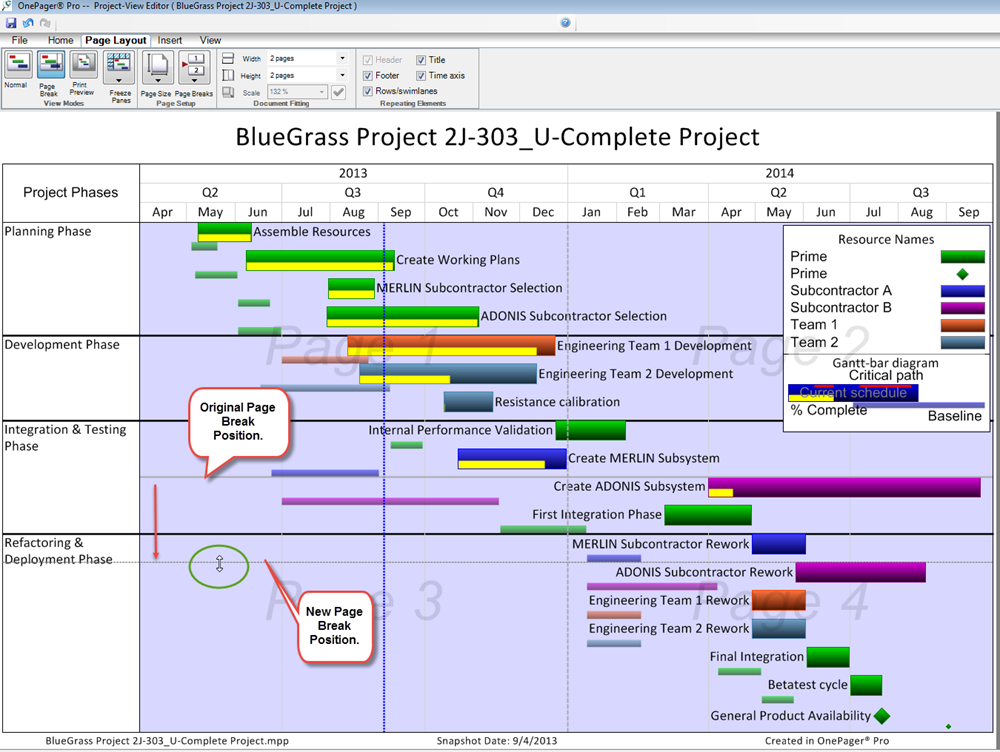Open the Height pages combo box
The width and height of the screenshot is (1000, 752).
tap(308, 75)
